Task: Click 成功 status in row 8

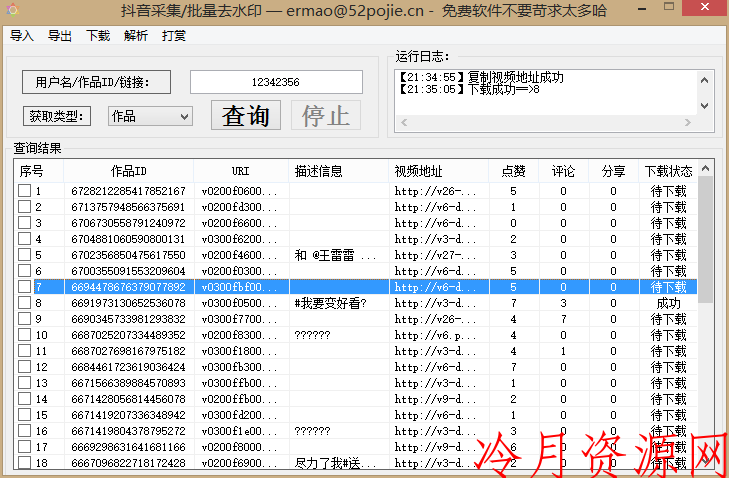Action: [669, 303]
